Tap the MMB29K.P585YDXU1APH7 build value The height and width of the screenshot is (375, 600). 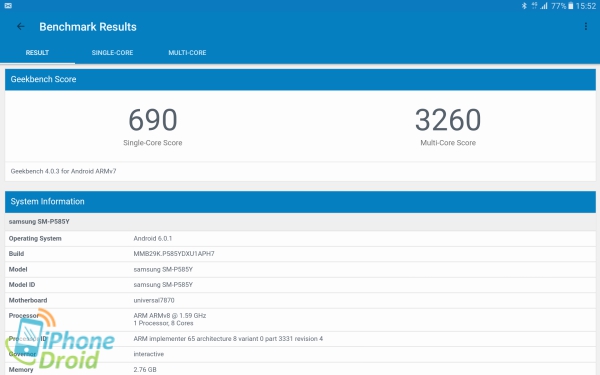coord(174,254)
